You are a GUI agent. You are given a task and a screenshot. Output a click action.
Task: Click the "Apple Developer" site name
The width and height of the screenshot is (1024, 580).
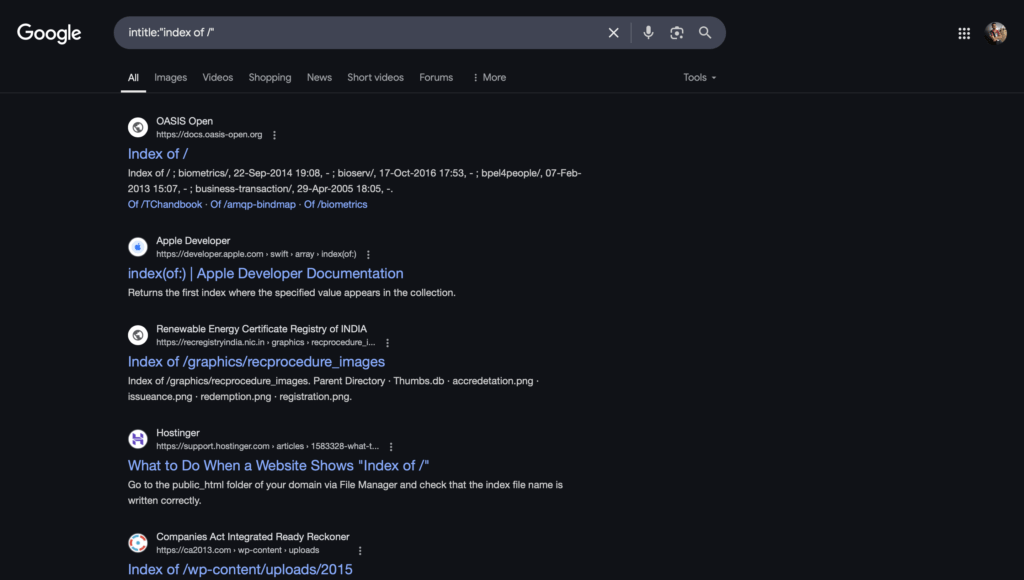tap(193, 240)
